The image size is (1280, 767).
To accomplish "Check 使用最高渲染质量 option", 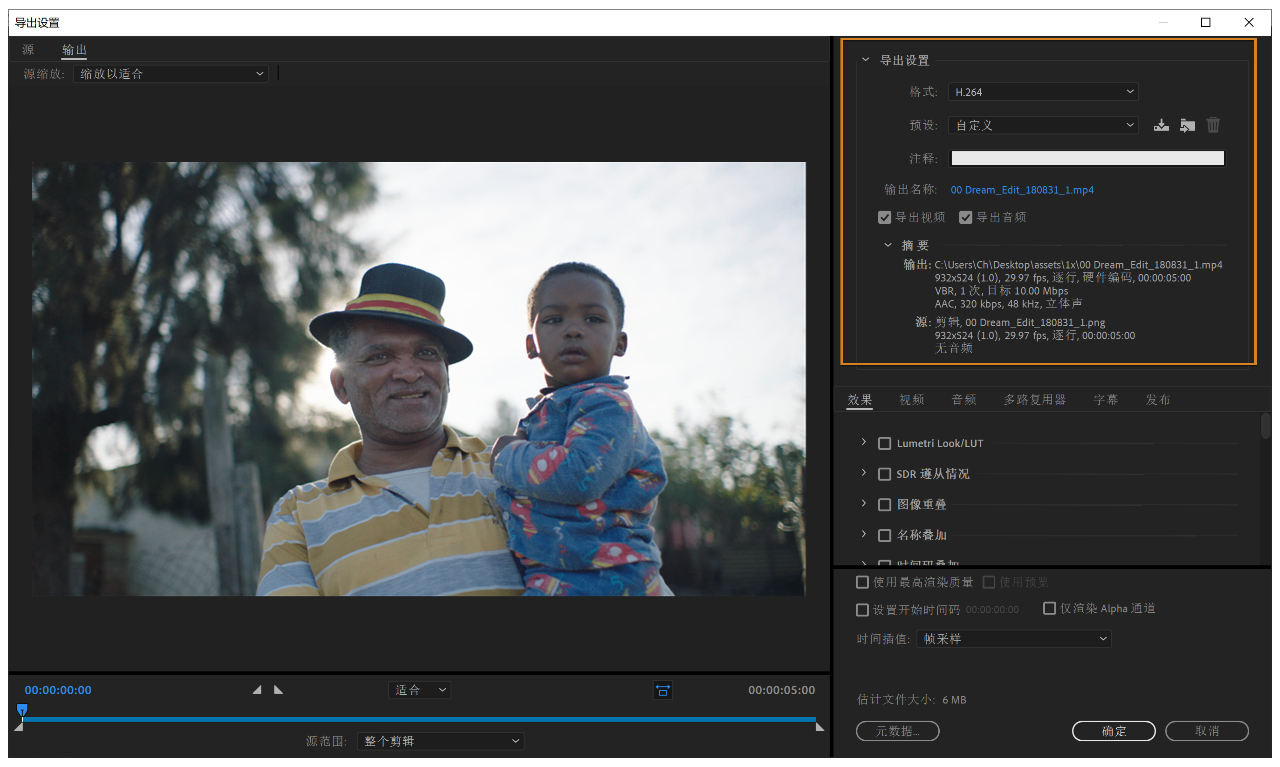I will click(x=863, y=582).
